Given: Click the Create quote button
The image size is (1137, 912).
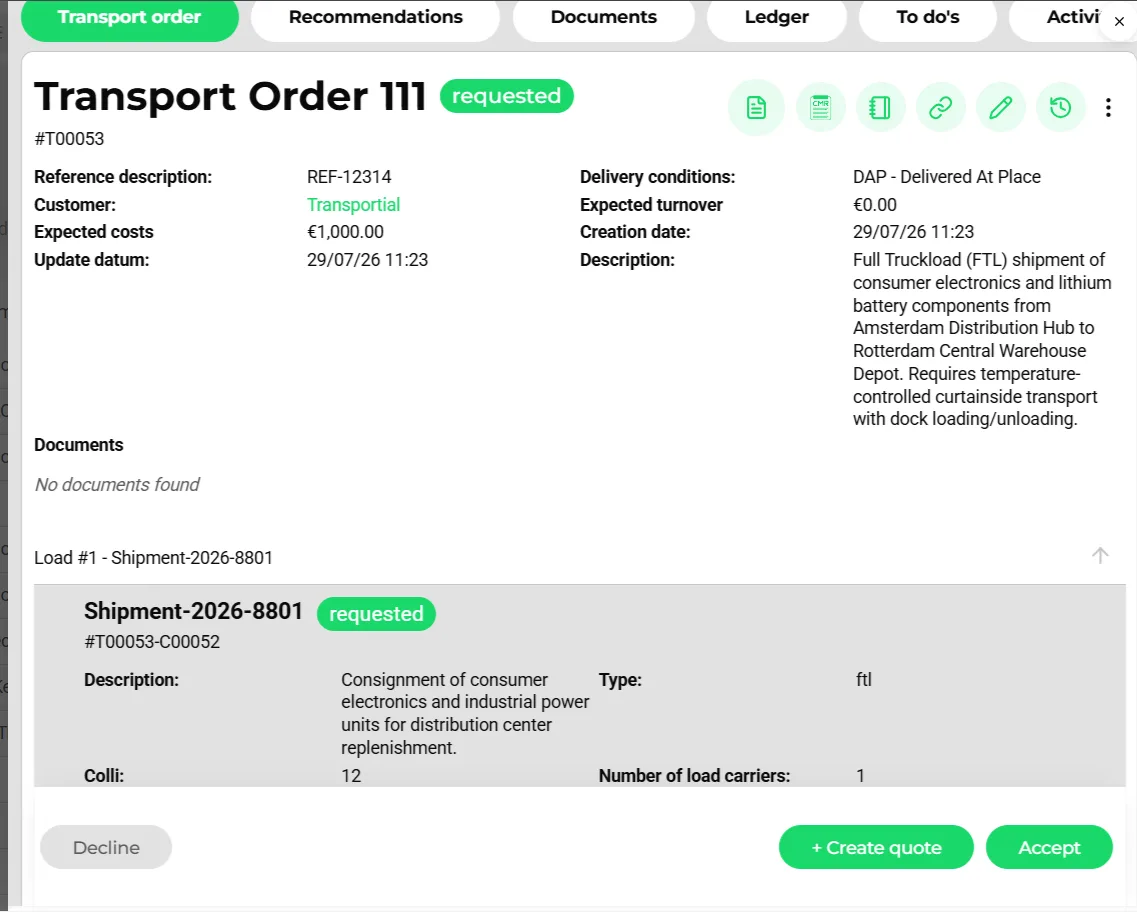Looking at the screenshot, I should tap(876, 847).
